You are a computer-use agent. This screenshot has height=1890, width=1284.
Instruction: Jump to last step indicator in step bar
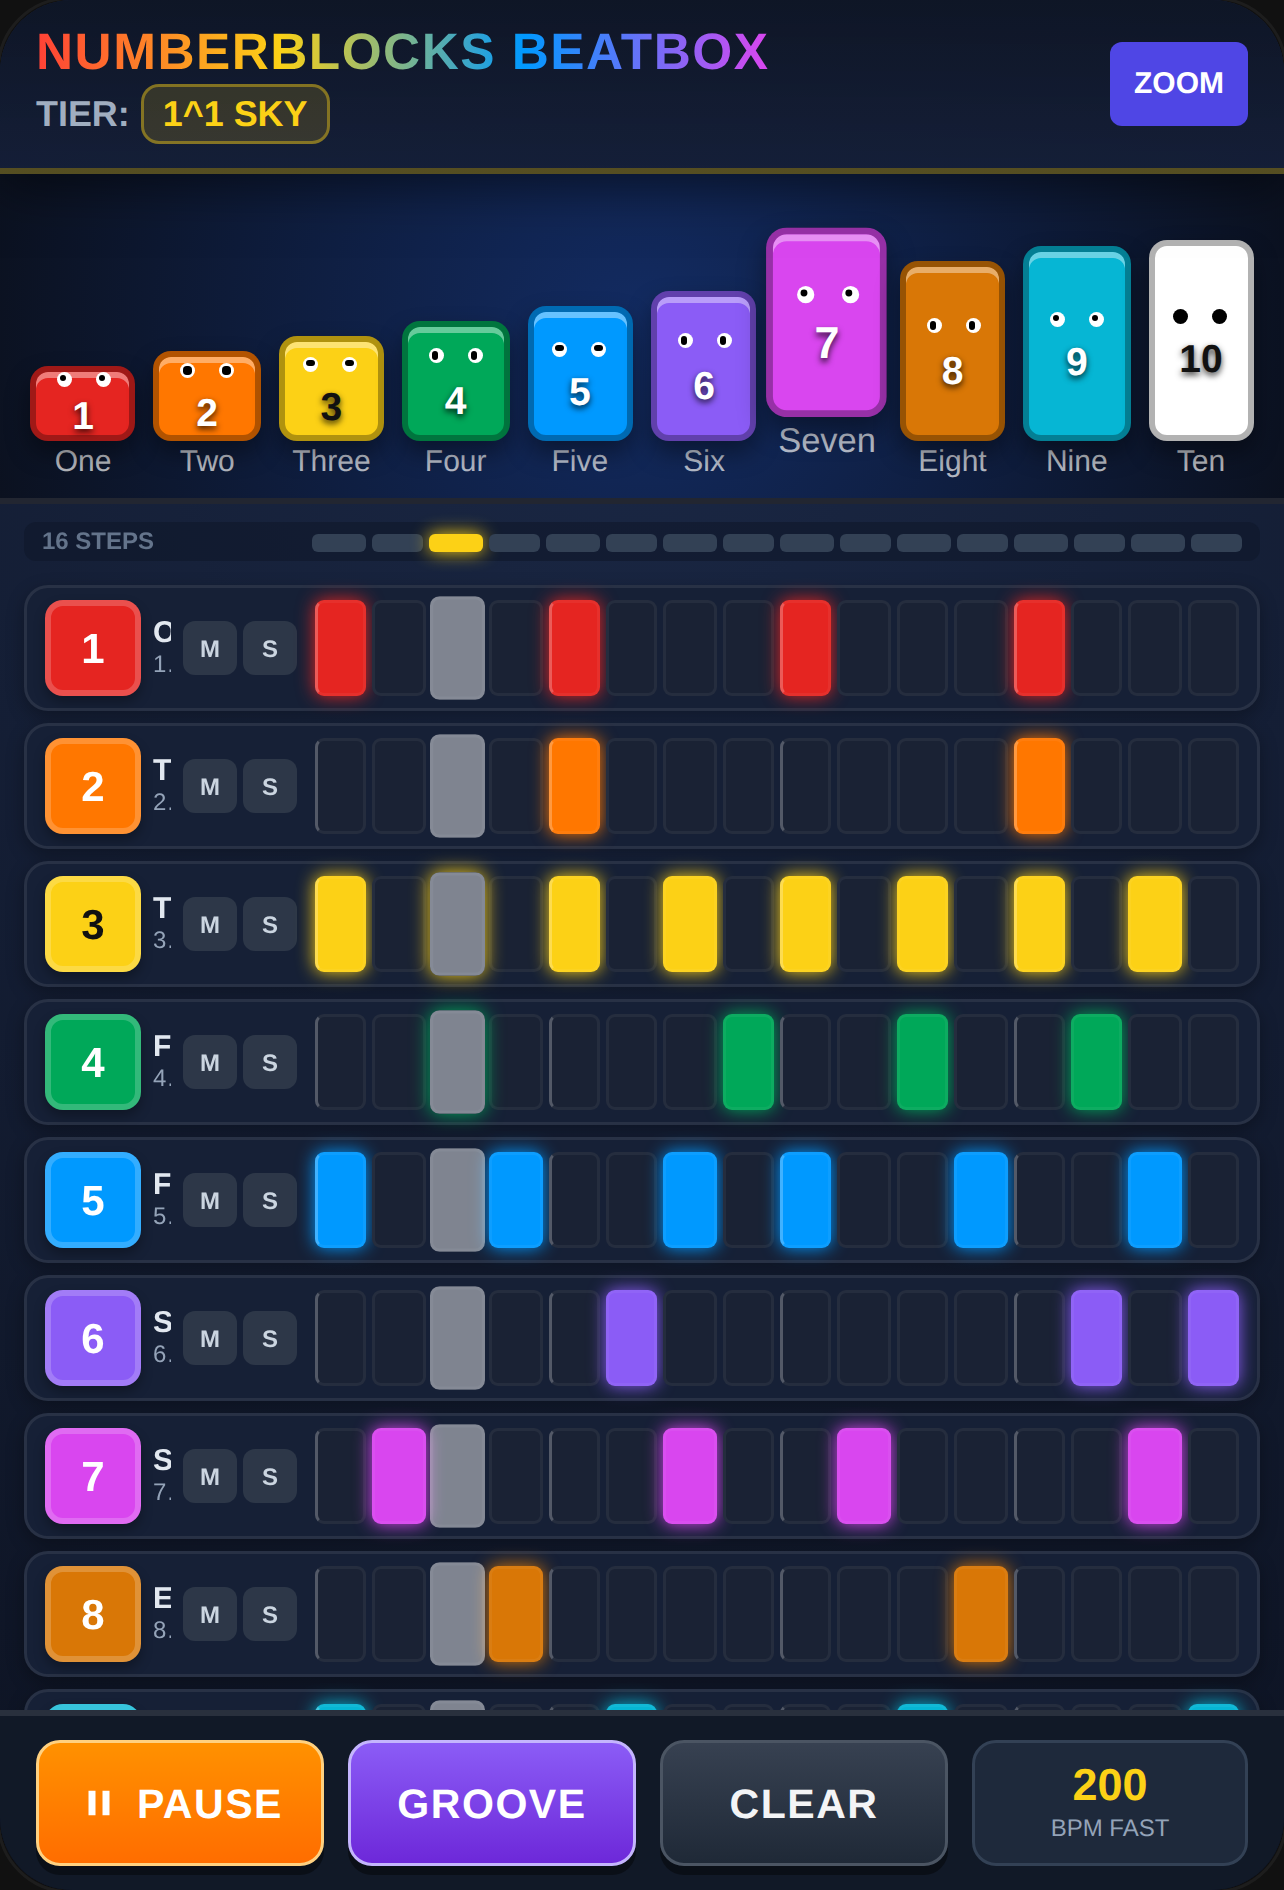1216,543
